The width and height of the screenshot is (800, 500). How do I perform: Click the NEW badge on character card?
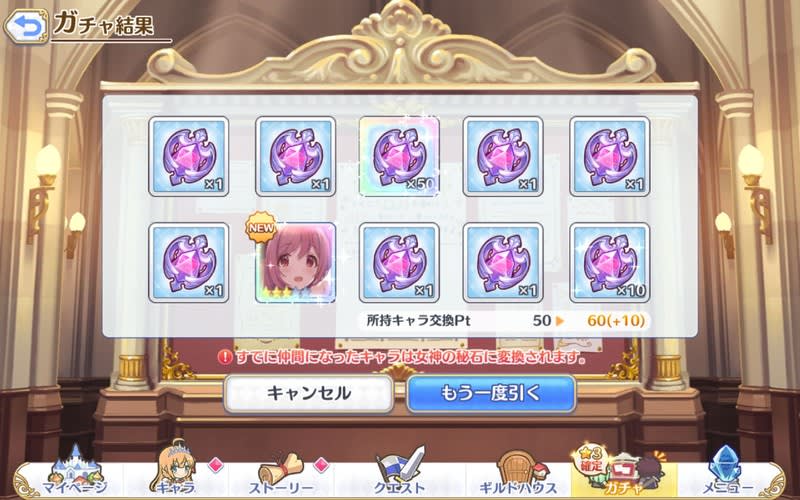click(261, 228)
